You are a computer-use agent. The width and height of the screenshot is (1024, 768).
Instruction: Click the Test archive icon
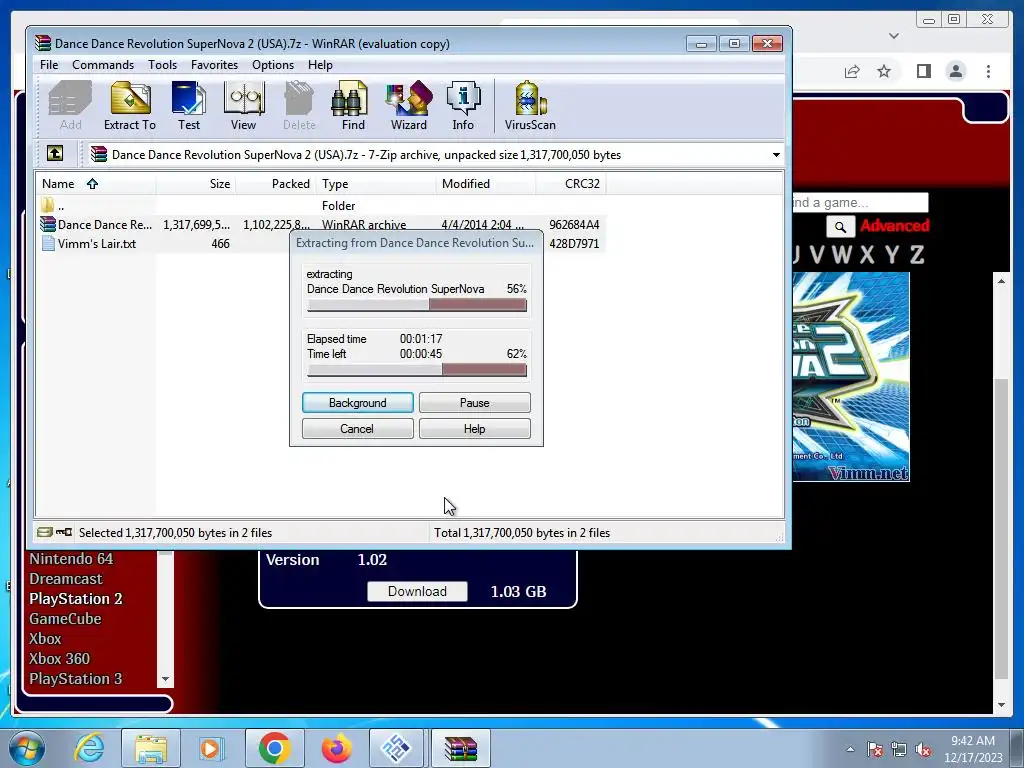[189, 106]
